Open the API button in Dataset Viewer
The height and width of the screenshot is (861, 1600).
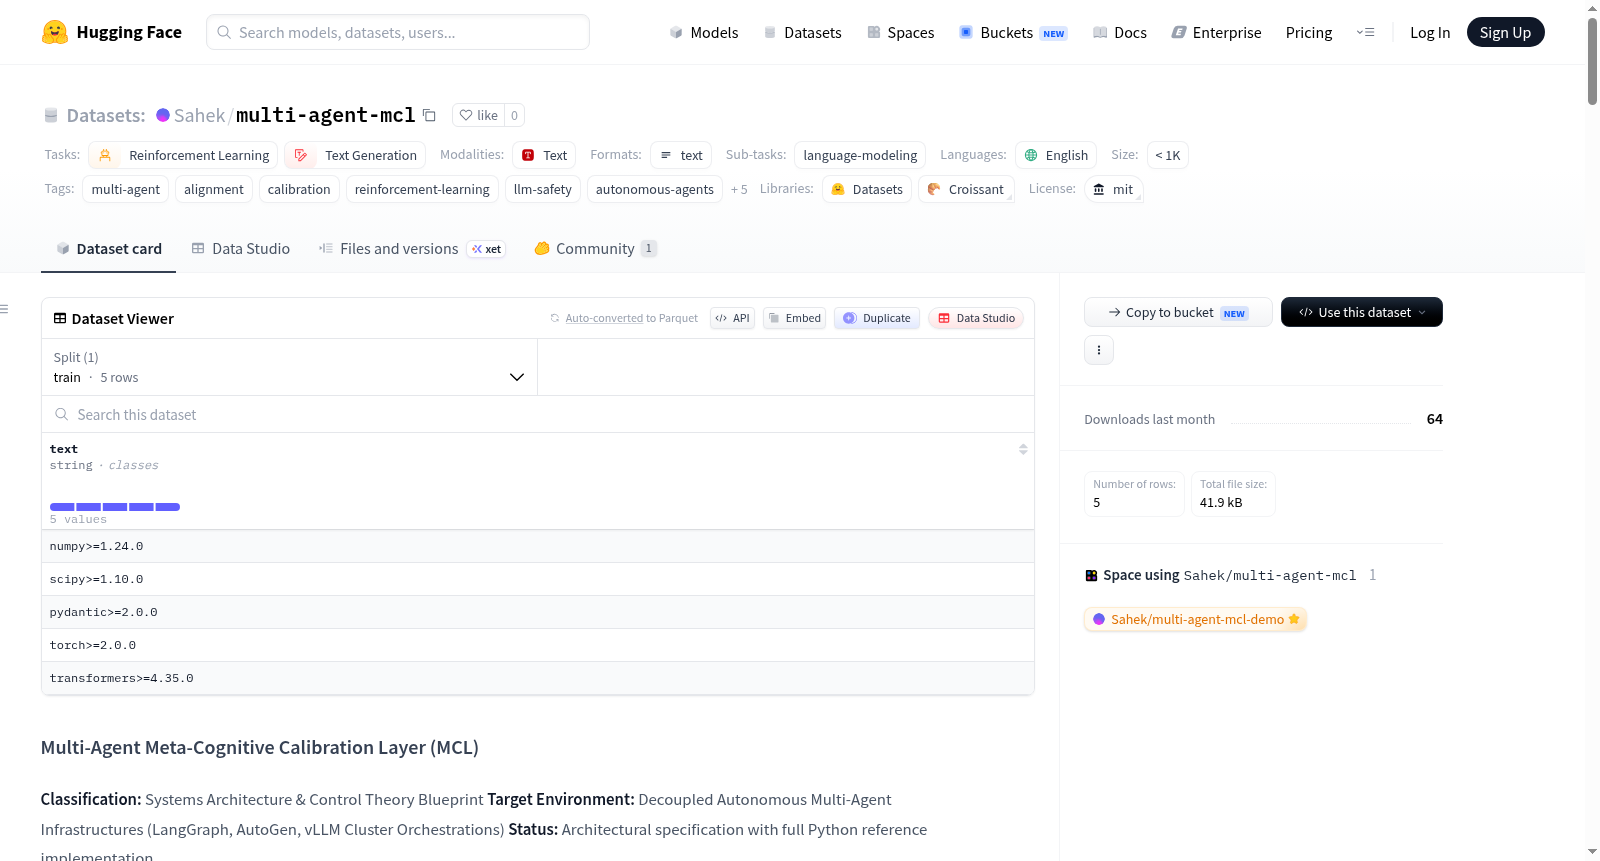(732, 318)
